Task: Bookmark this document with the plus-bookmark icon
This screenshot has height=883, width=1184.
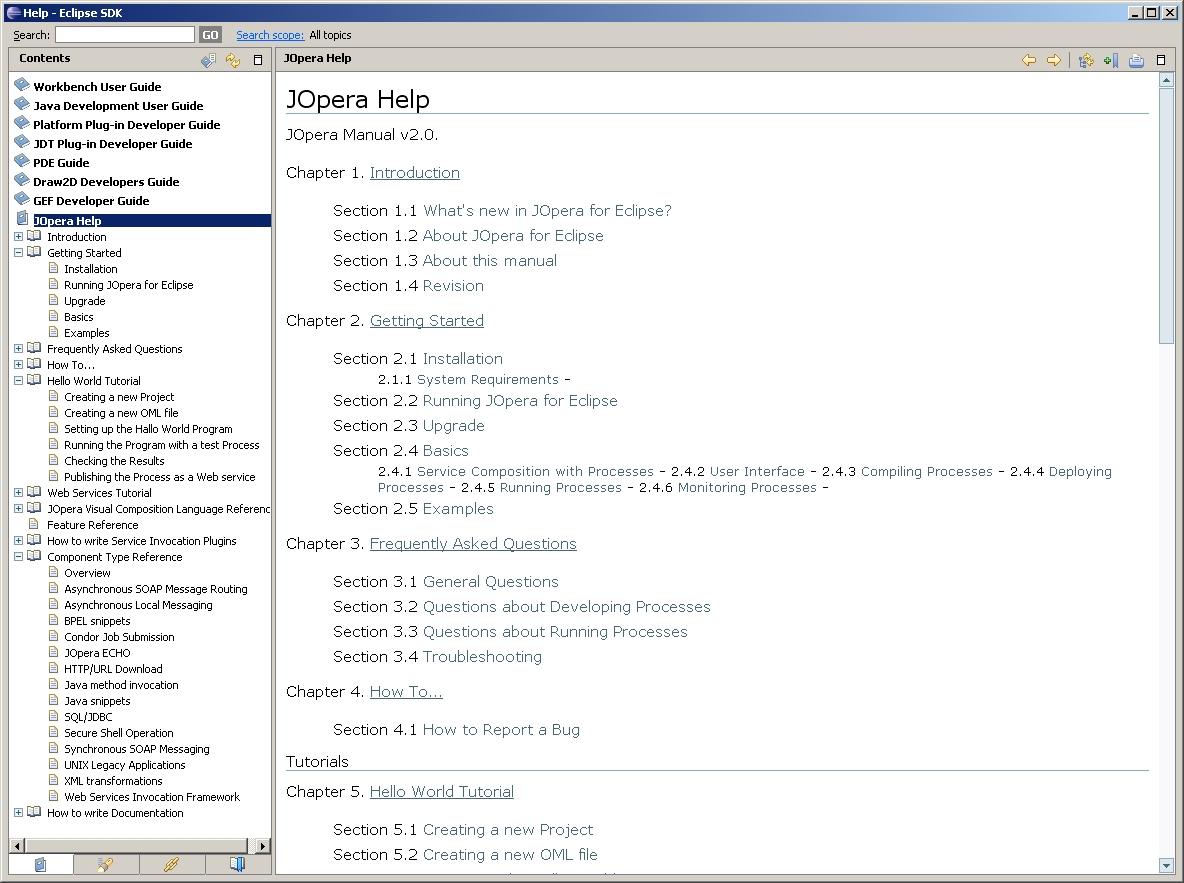Action: (x=1111, y=60)
